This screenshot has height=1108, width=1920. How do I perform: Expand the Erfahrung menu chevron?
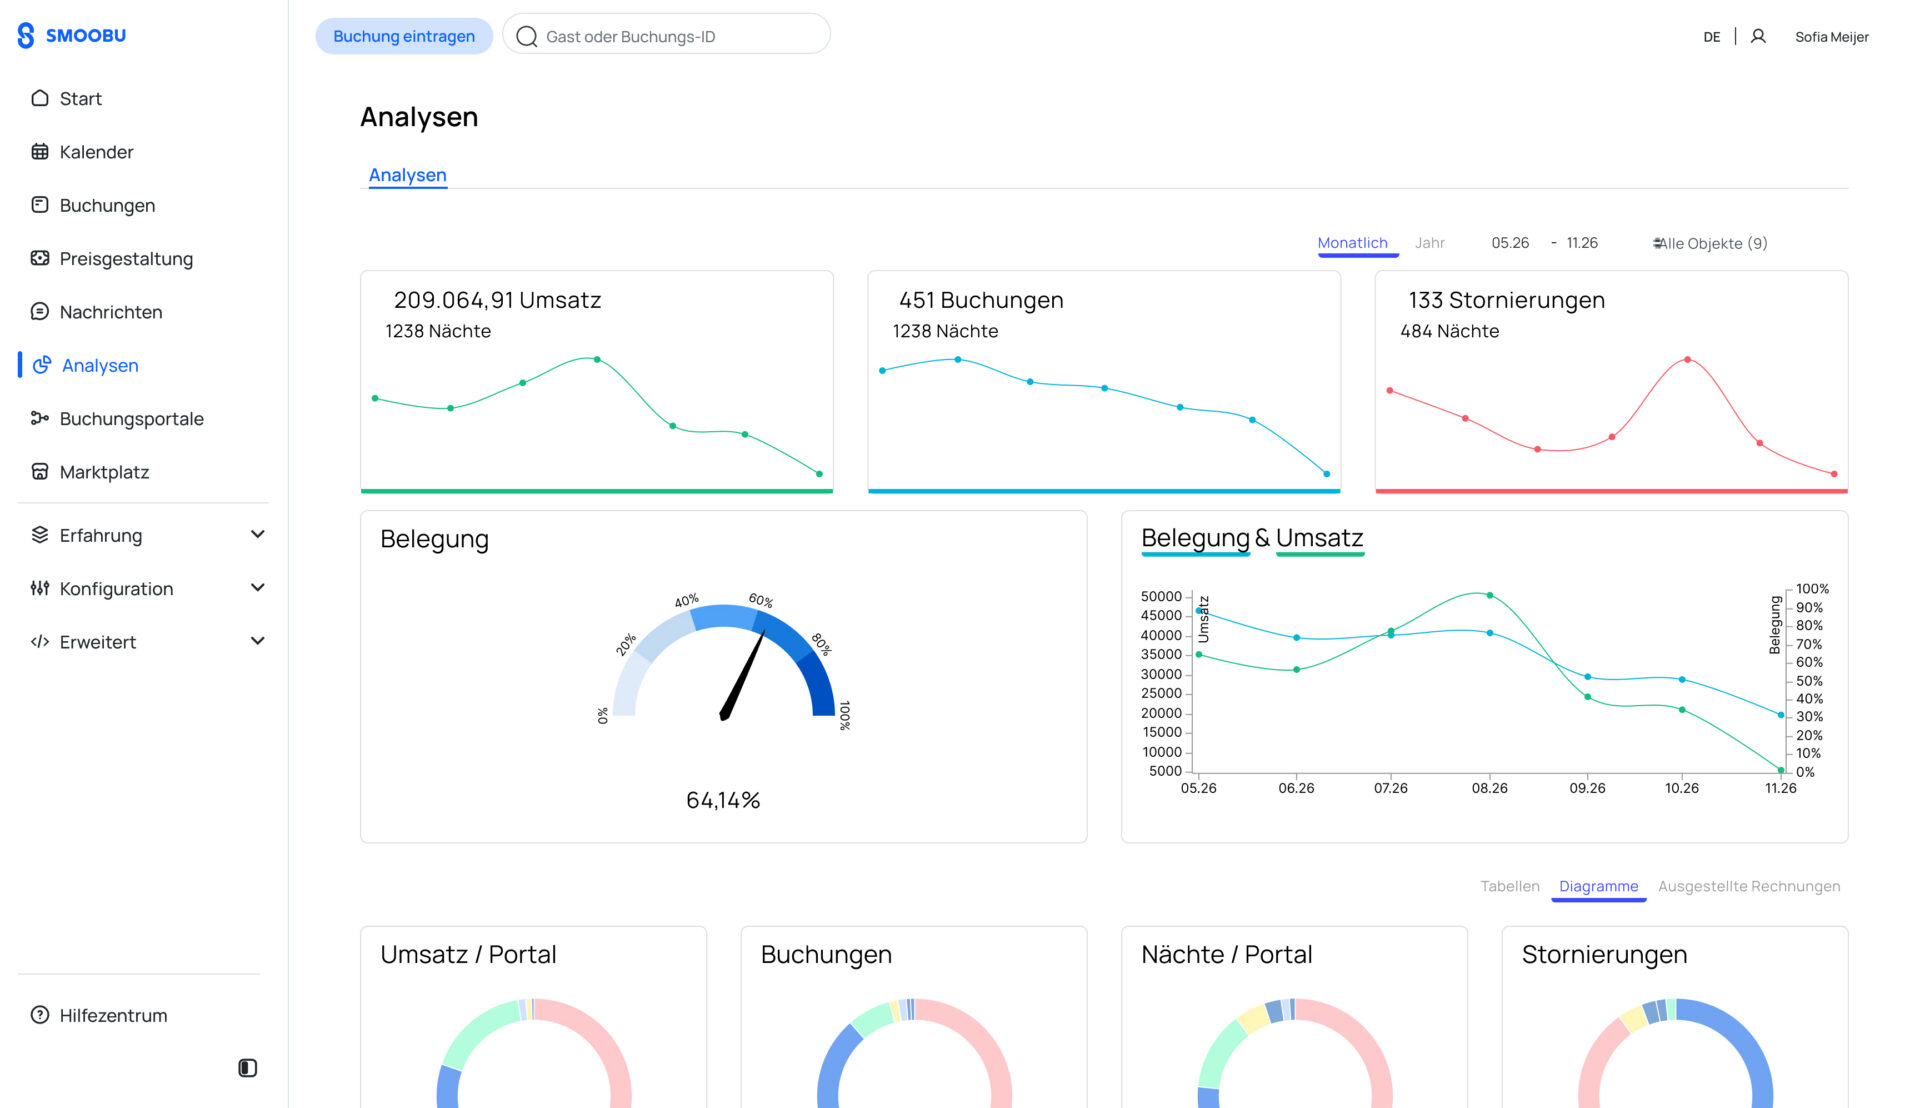pyautogui.click(x=258, y=535)
